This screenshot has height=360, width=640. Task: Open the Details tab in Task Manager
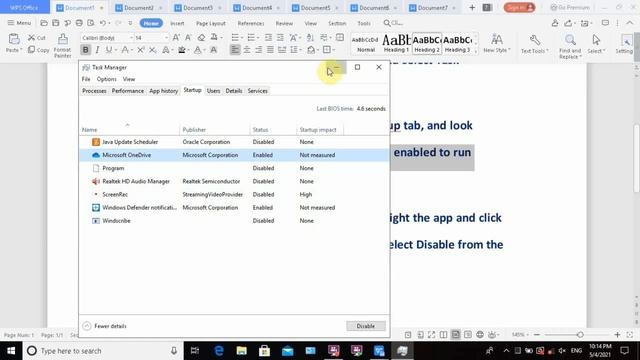[234, 91]
